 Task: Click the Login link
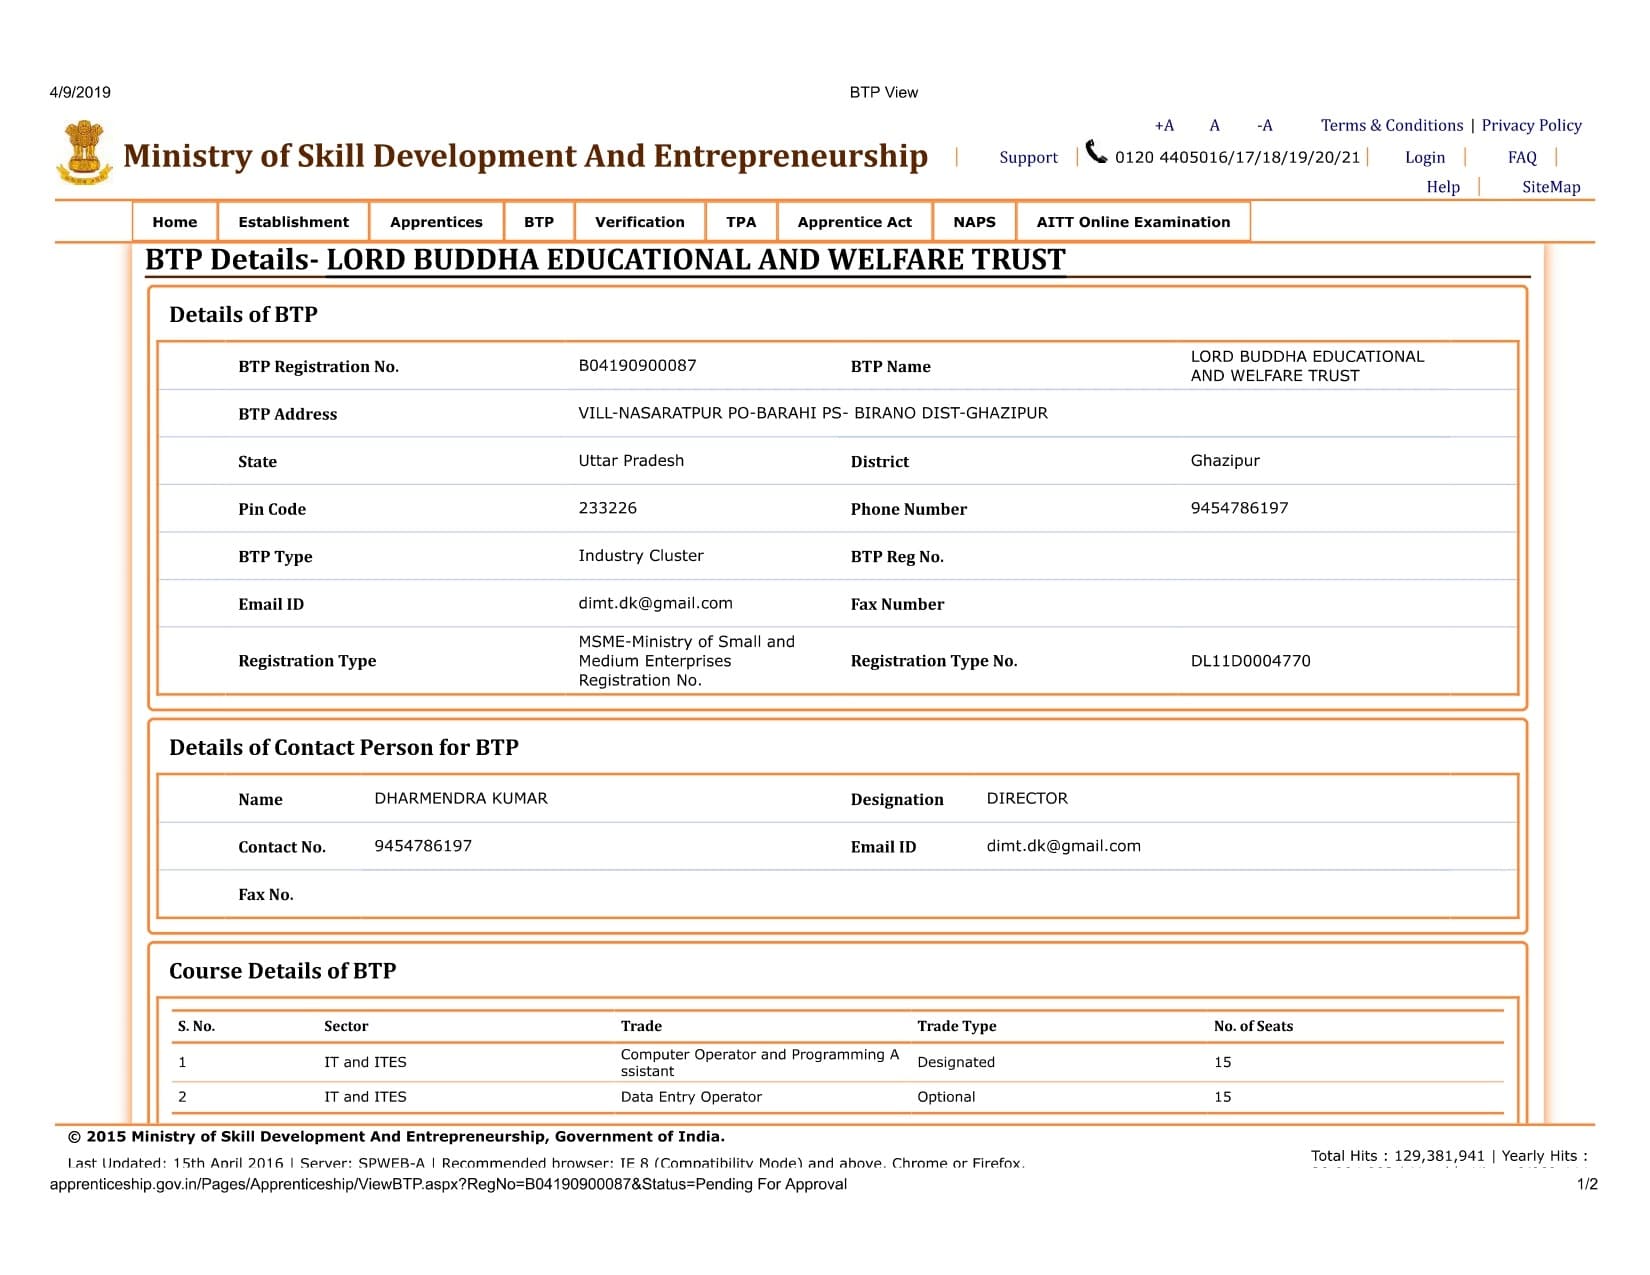[x=1425, y=157]
